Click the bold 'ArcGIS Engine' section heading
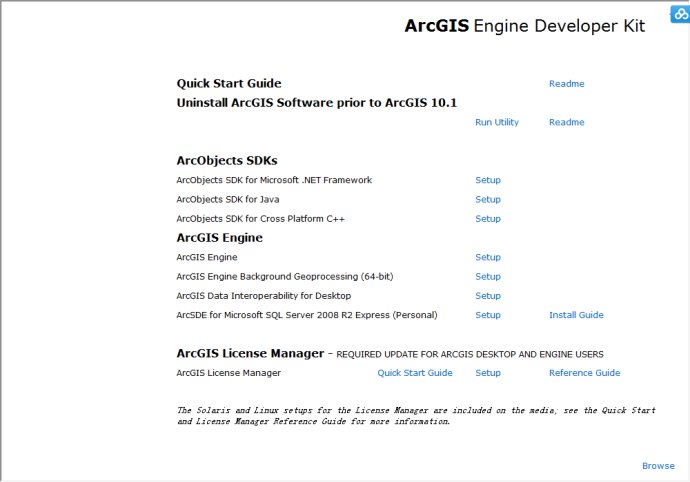This screenshot has width=690, height=482. pos(220,238)
